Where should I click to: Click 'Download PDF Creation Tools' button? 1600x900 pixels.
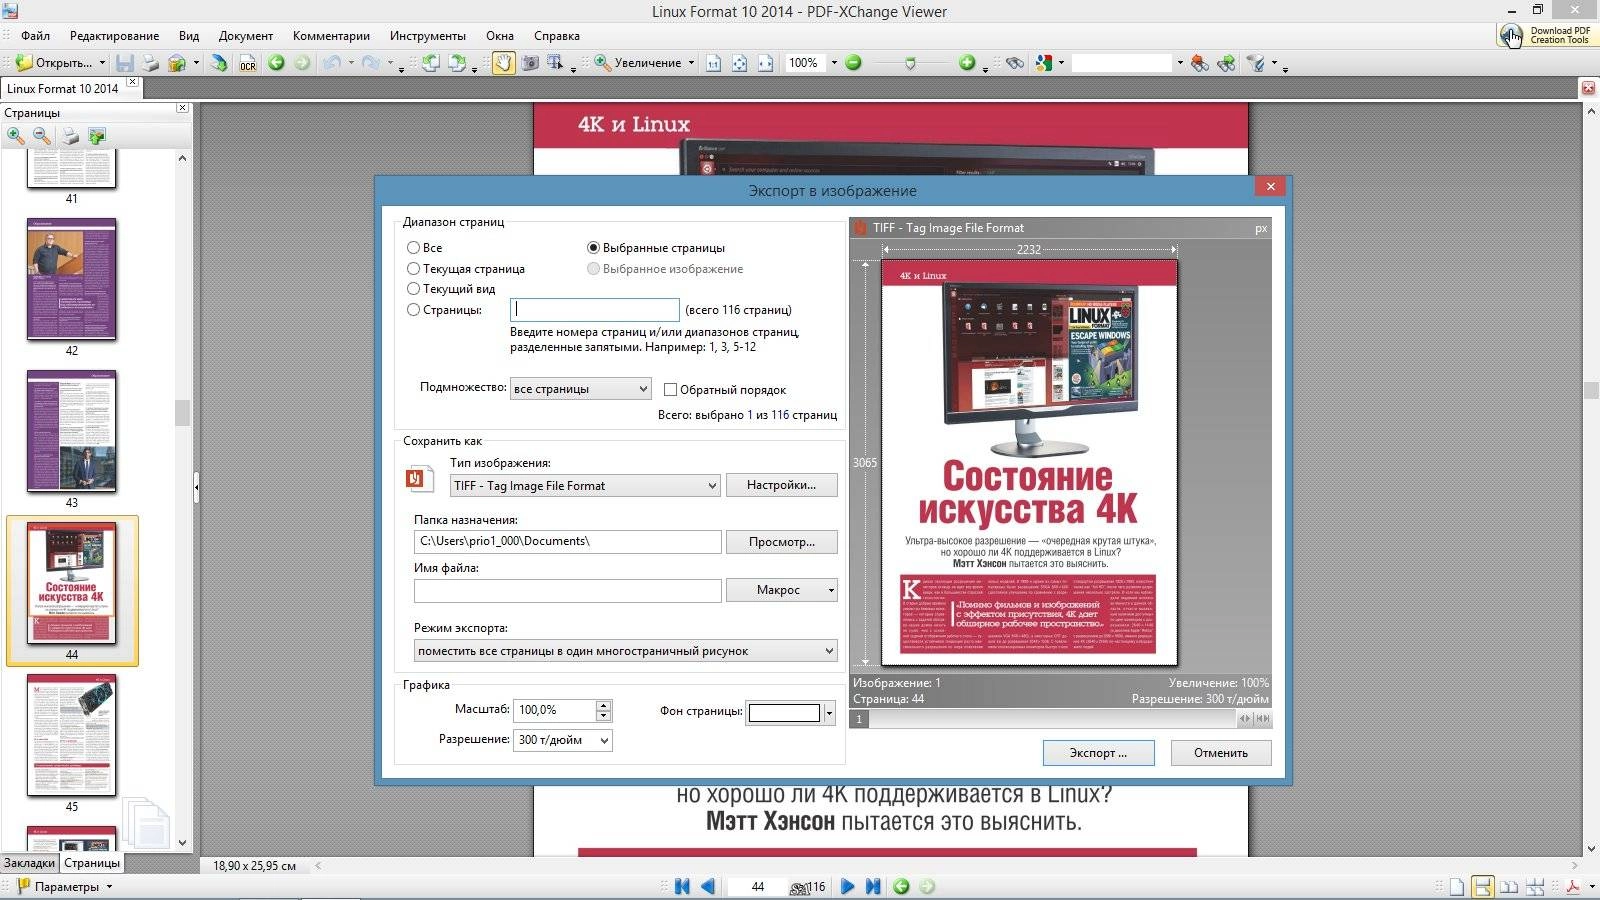click(1546, 35)
